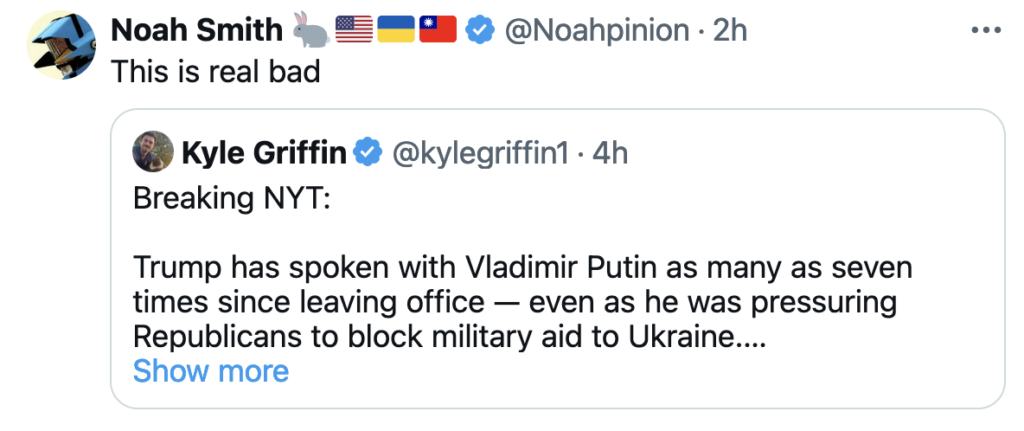Image resolution: width=1024 pixels, height=431 pixels.
Task: Click Kyle Griffin's small avatar
Action: tap(151, 152)
